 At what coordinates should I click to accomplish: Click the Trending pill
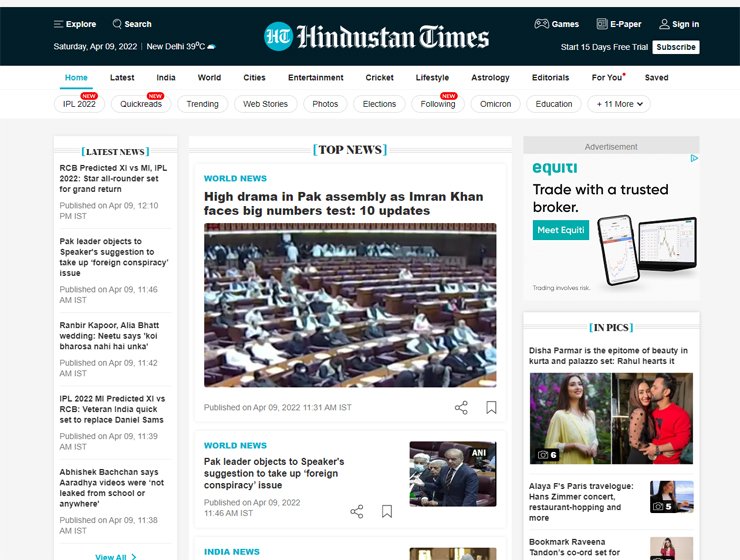pos(202,104)
